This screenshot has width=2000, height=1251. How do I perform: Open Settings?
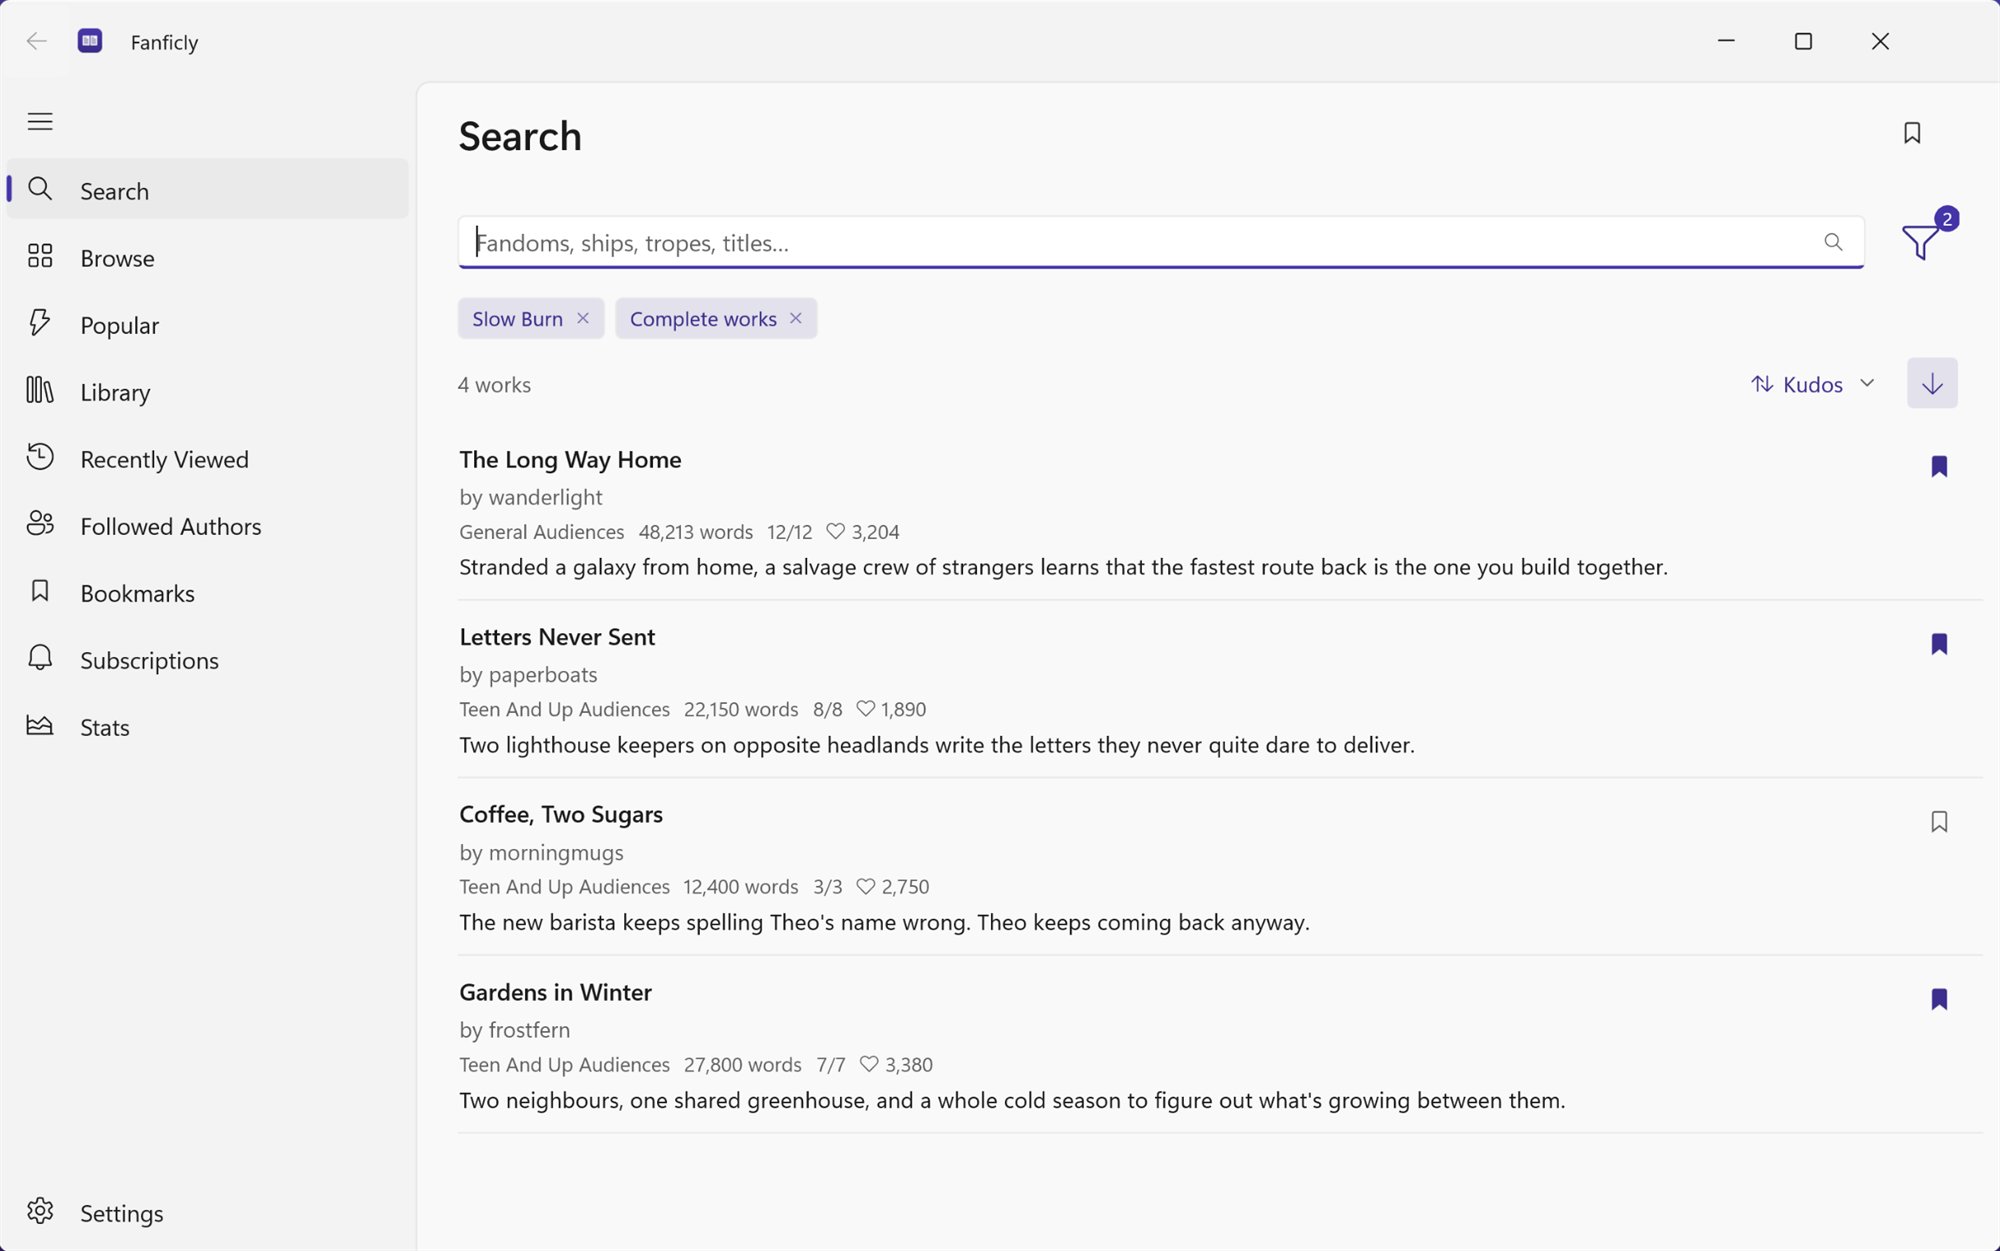[x=207, y=1212]
